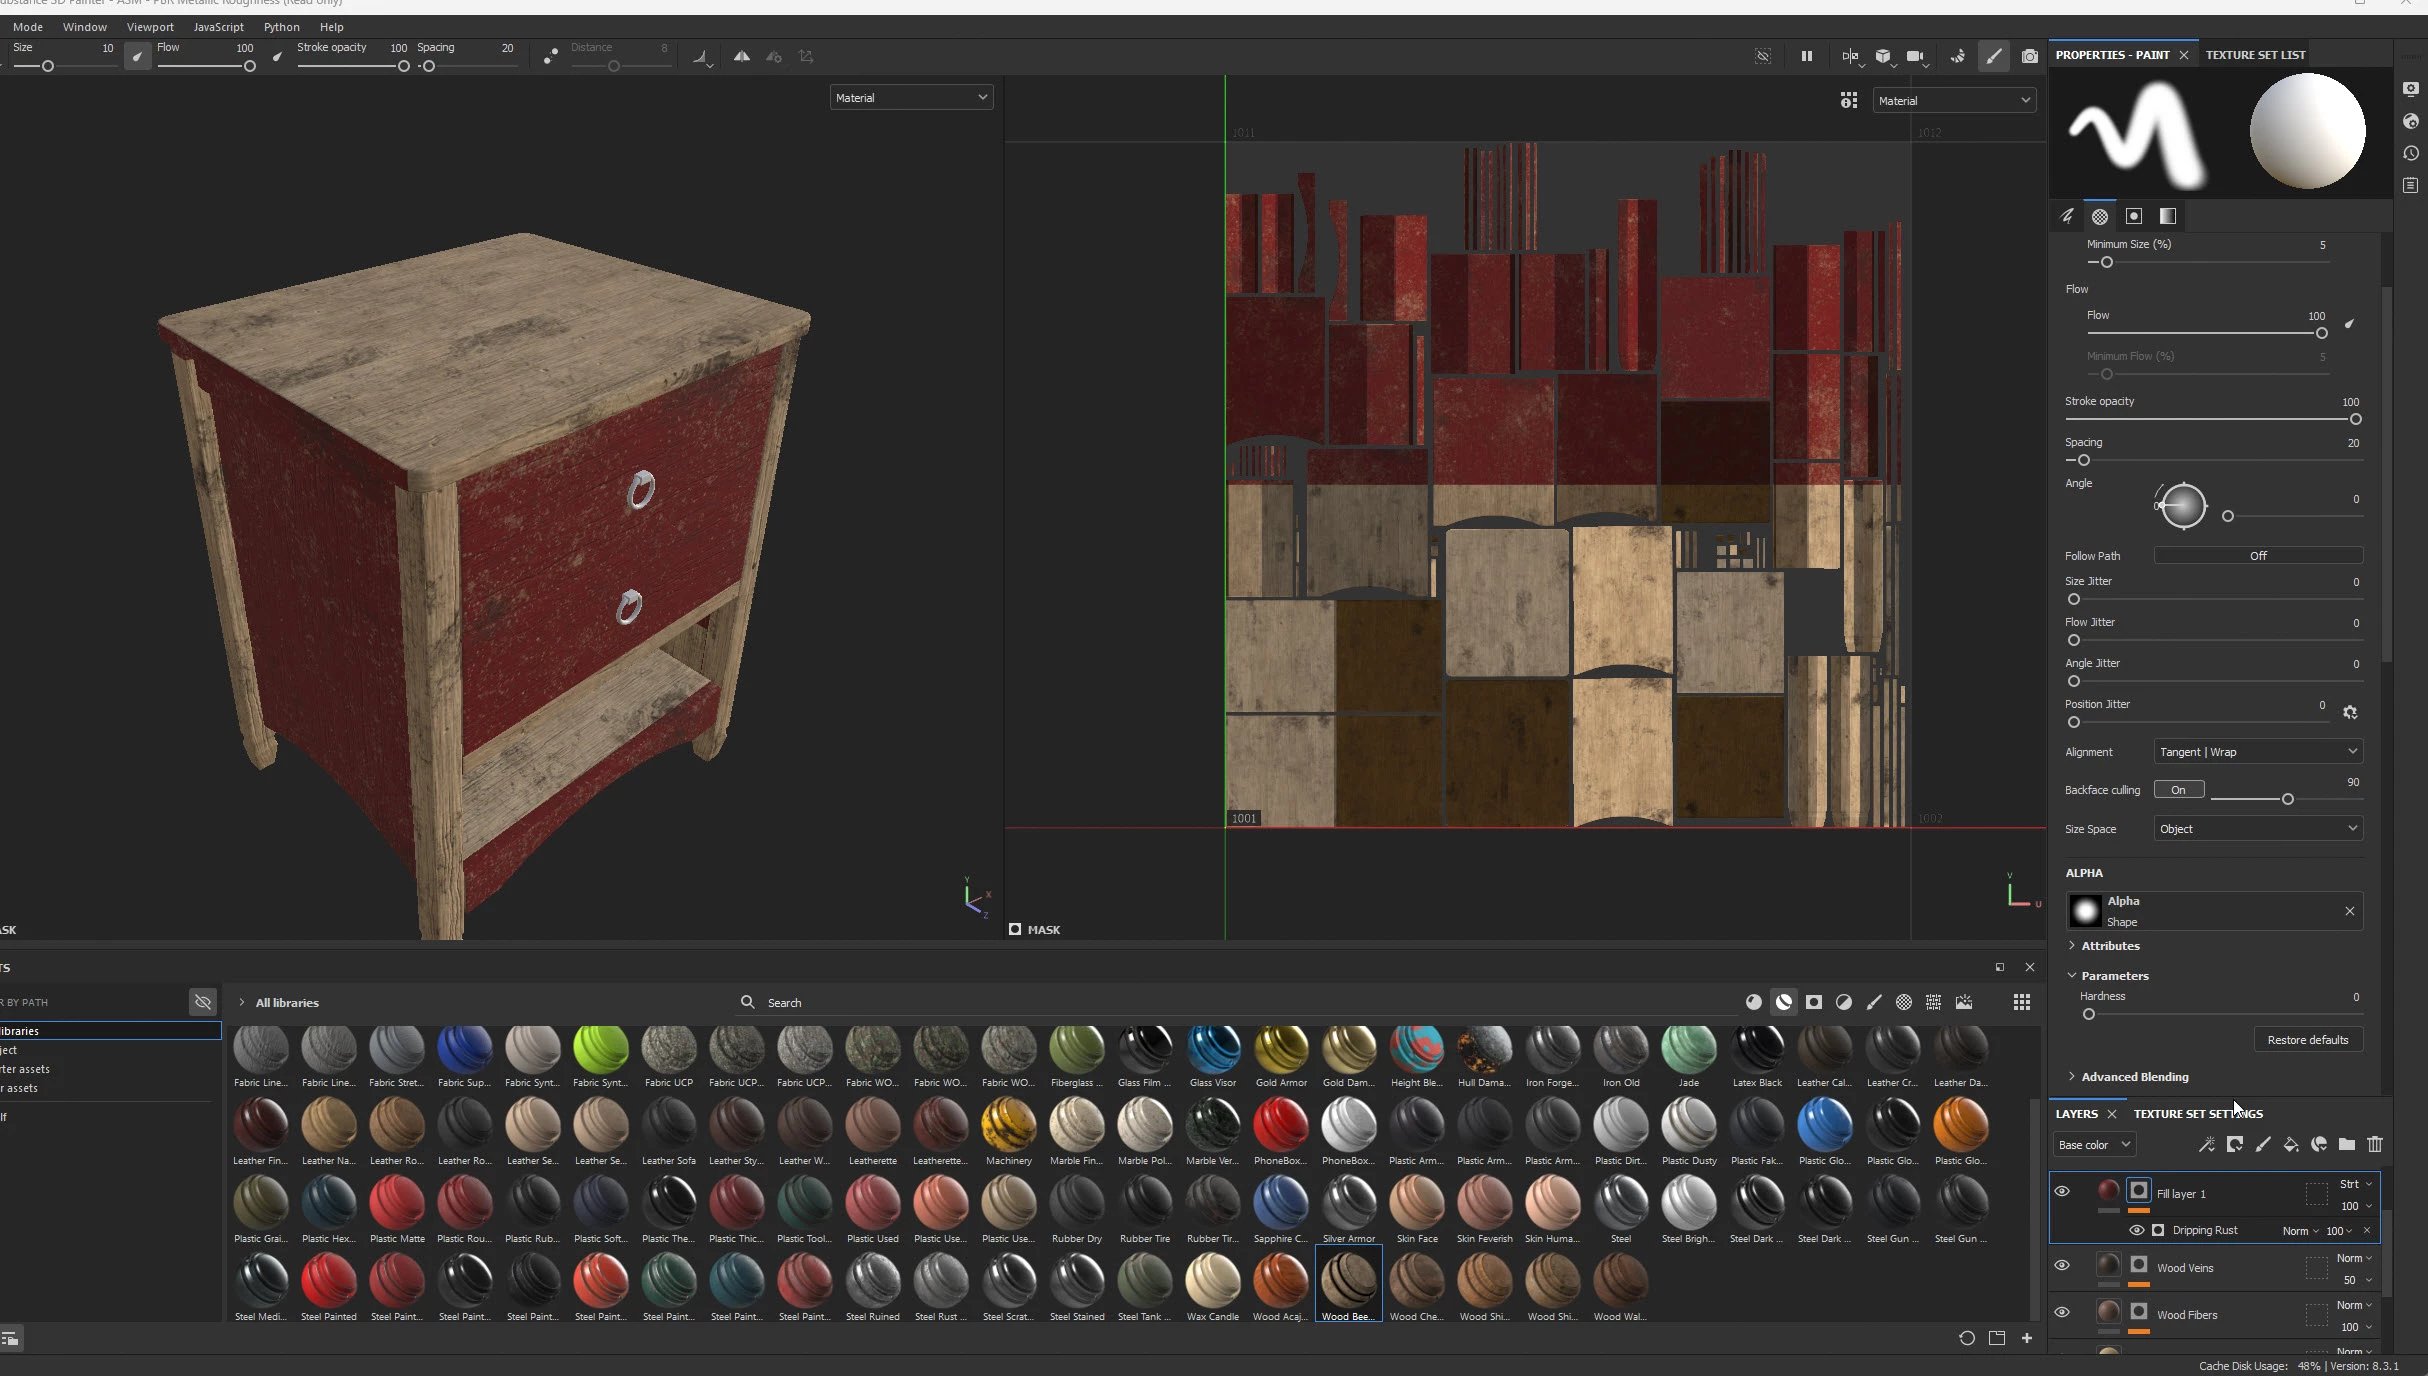This screenshot has height=1376, width=2428.
Task: Toggle visibility of Dripping Rust effect
Action: (x=2137, y=1230)
